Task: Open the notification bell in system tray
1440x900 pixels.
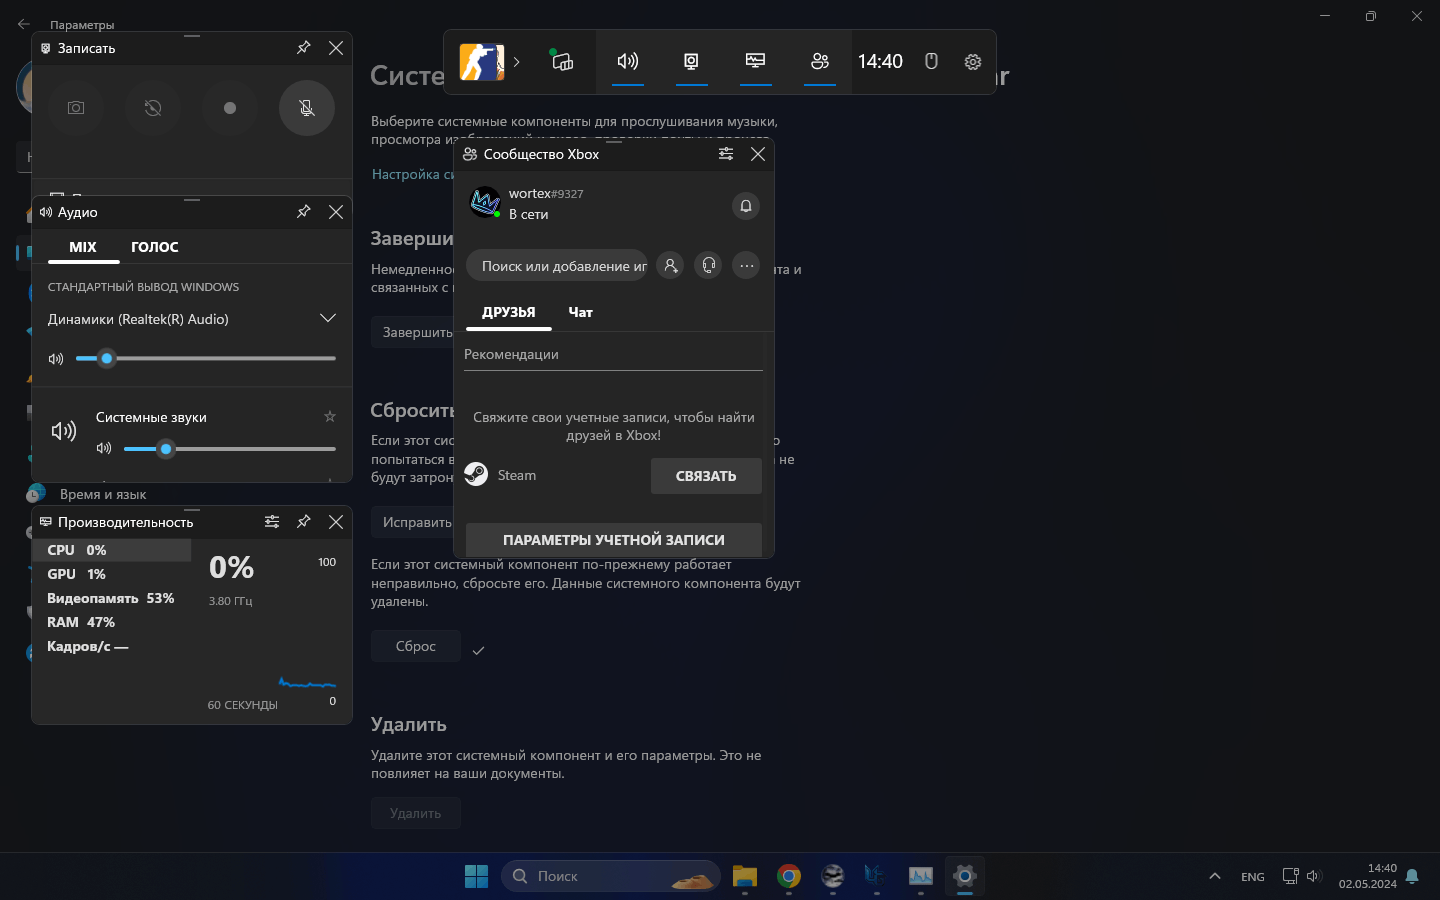Action: 1412,876
